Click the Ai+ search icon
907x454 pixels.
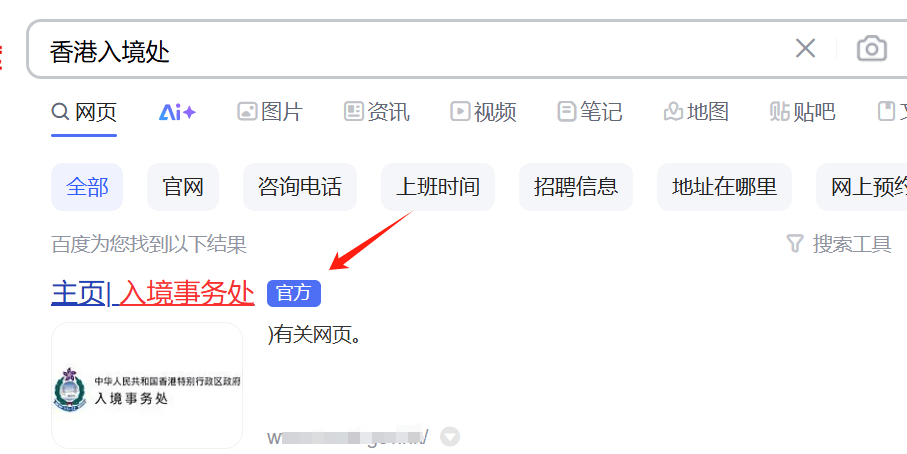(177, 112)
